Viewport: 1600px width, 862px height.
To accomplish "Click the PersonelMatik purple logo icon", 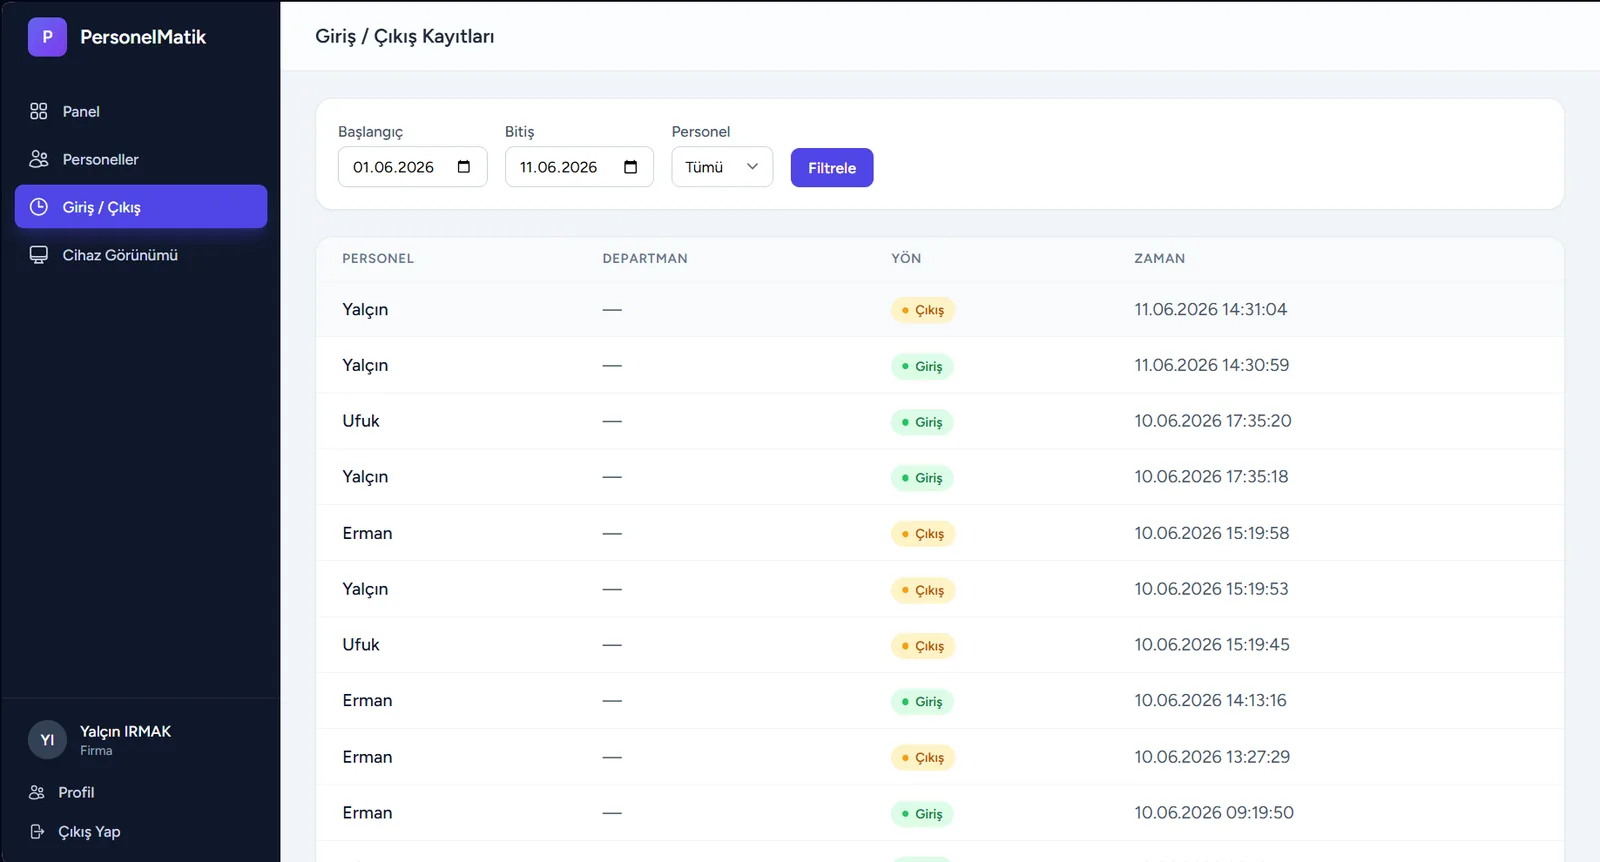I will (47, 37).
